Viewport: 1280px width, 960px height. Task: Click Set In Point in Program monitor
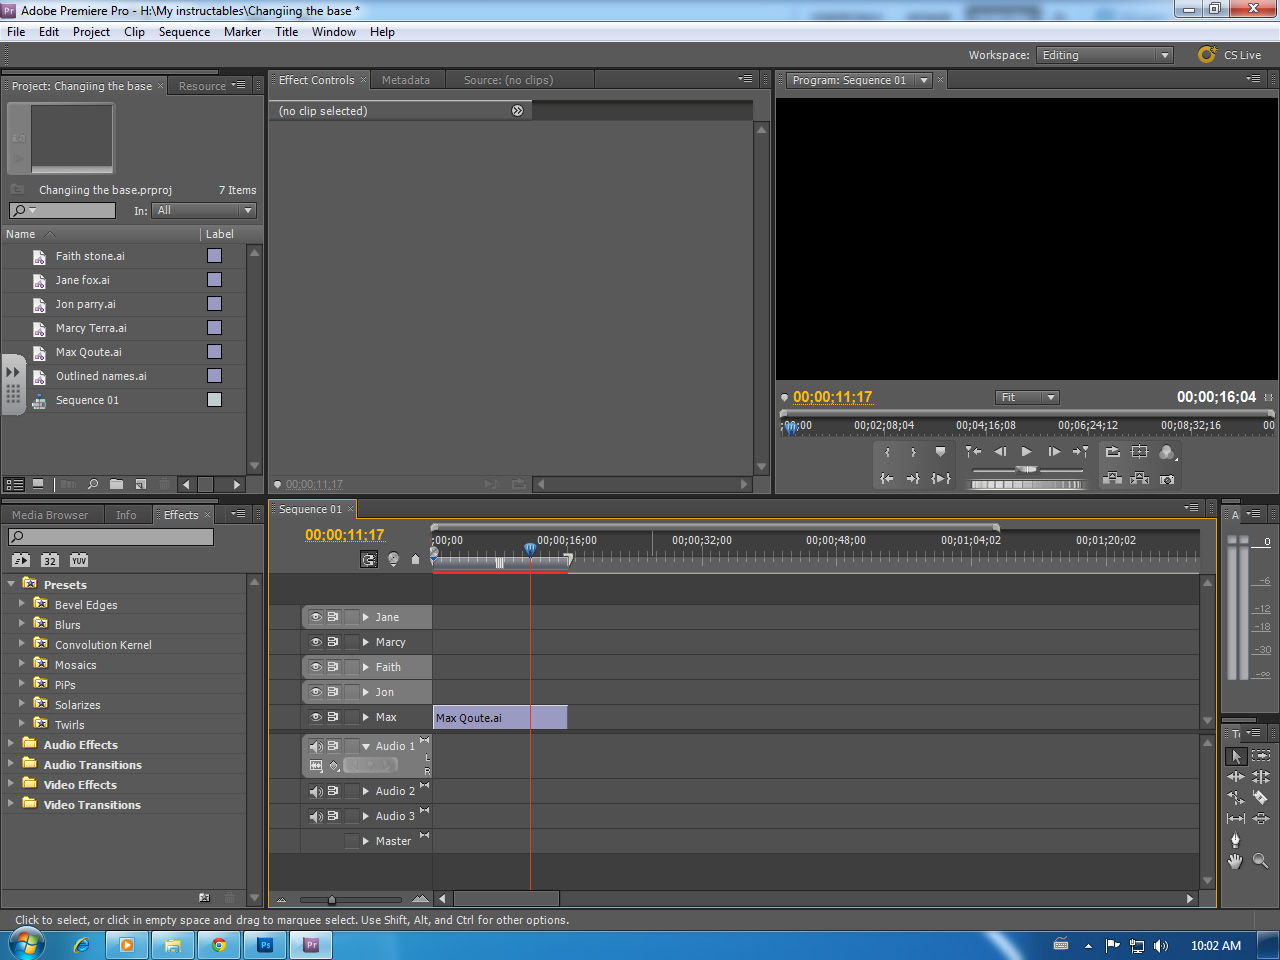pyautogui.click(x=887, y=452)
